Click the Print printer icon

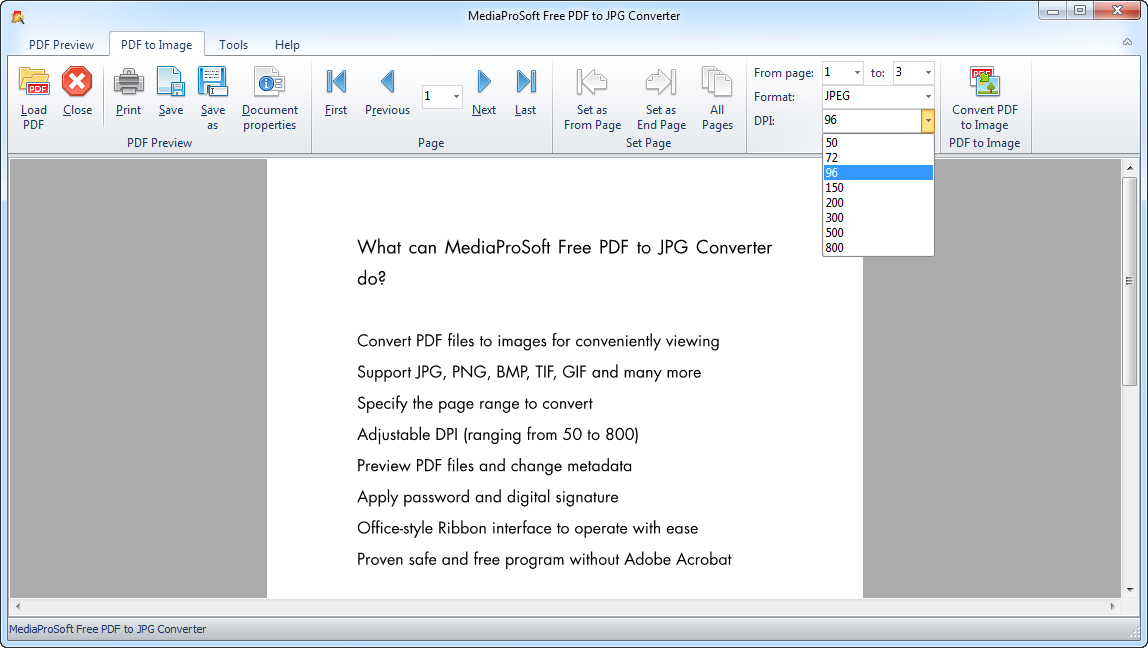[128, 81]
